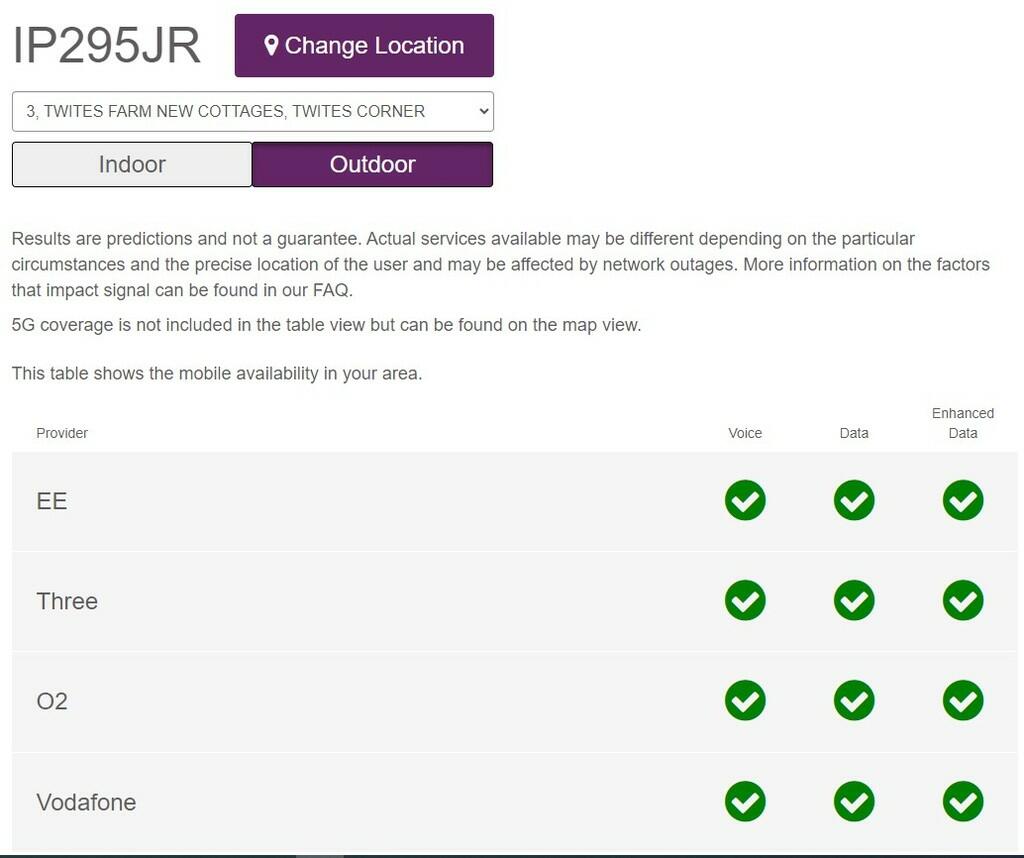Switch to Indoor coverage view
Screen dimensions: 1024x858
132,165
